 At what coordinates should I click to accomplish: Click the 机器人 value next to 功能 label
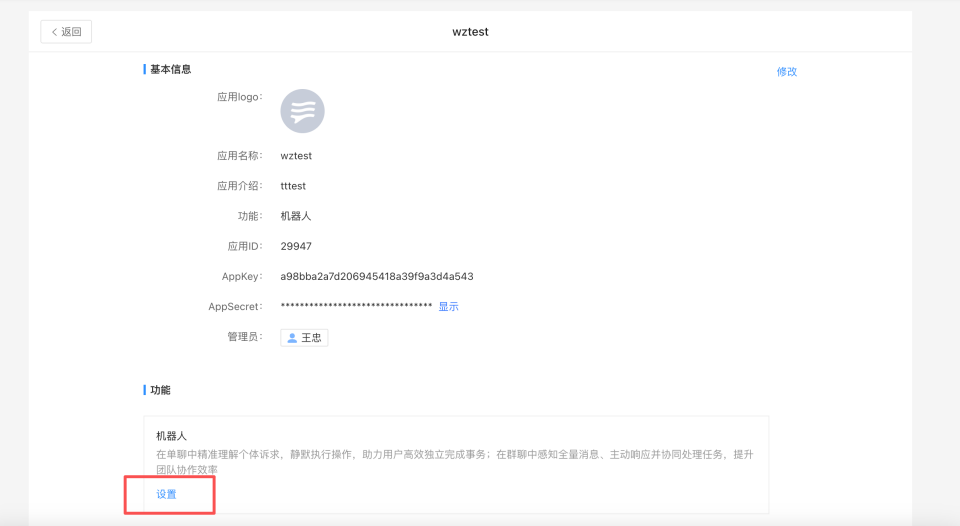coord(296,216)
